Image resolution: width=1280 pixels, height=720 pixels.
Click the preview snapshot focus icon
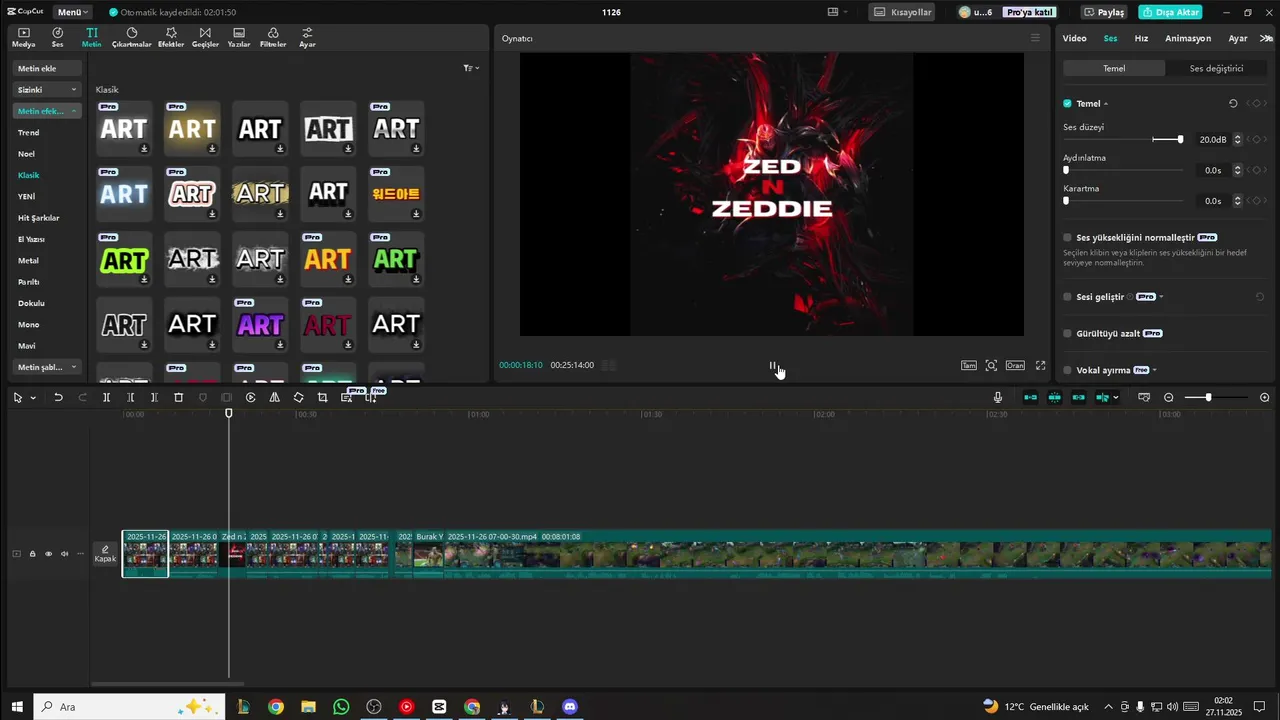click(x=991, y=365)
